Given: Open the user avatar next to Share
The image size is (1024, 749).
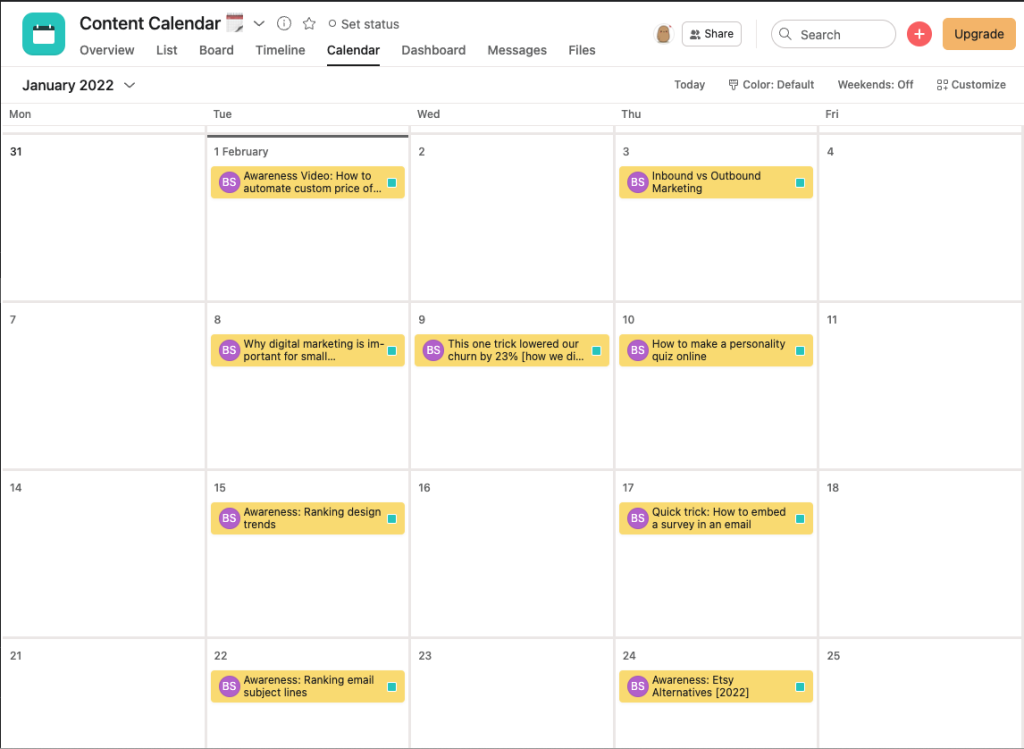Looking at the screenshot, I should click(x=664, y=34).
